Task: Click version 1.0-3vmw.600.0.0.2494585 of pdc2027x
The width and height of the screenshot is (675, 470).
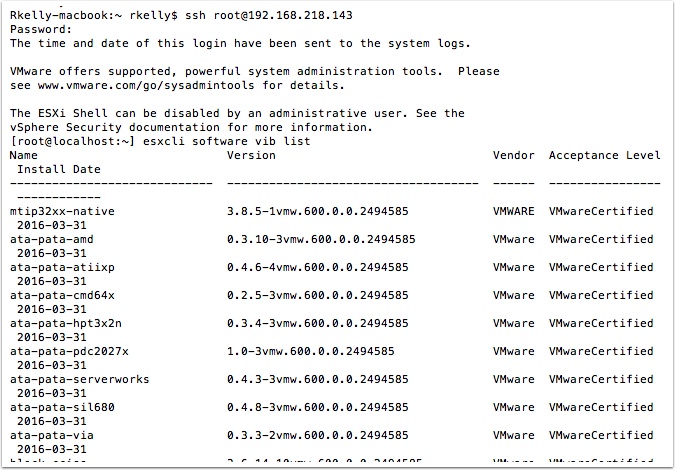Action: (311, 351)
